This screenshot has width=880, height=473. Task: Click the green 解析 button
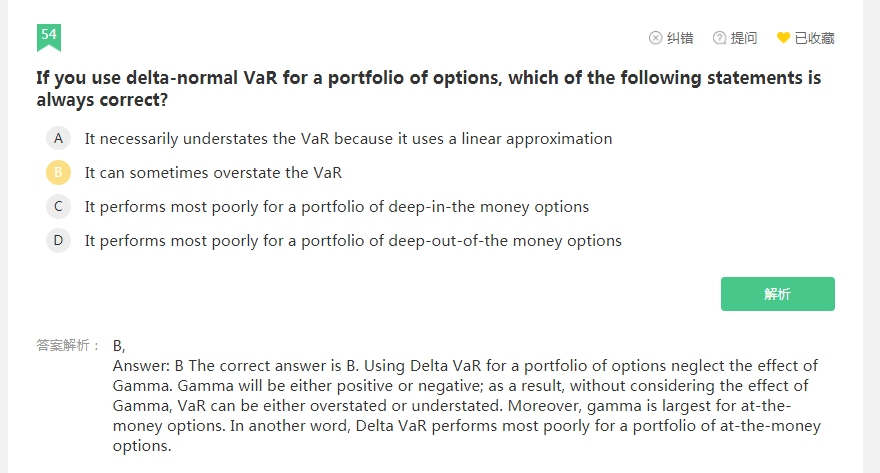(777, 294)
